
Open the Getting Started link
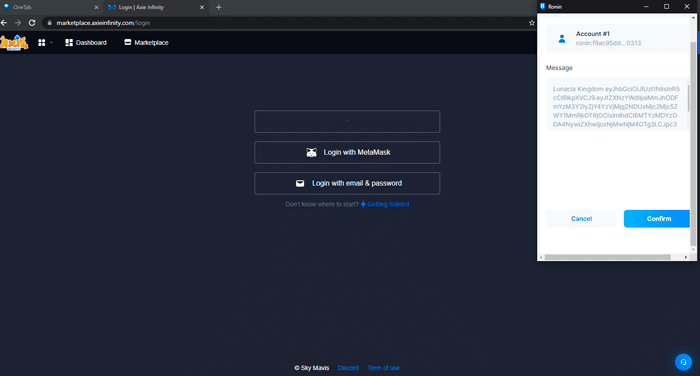pos(385,204)
